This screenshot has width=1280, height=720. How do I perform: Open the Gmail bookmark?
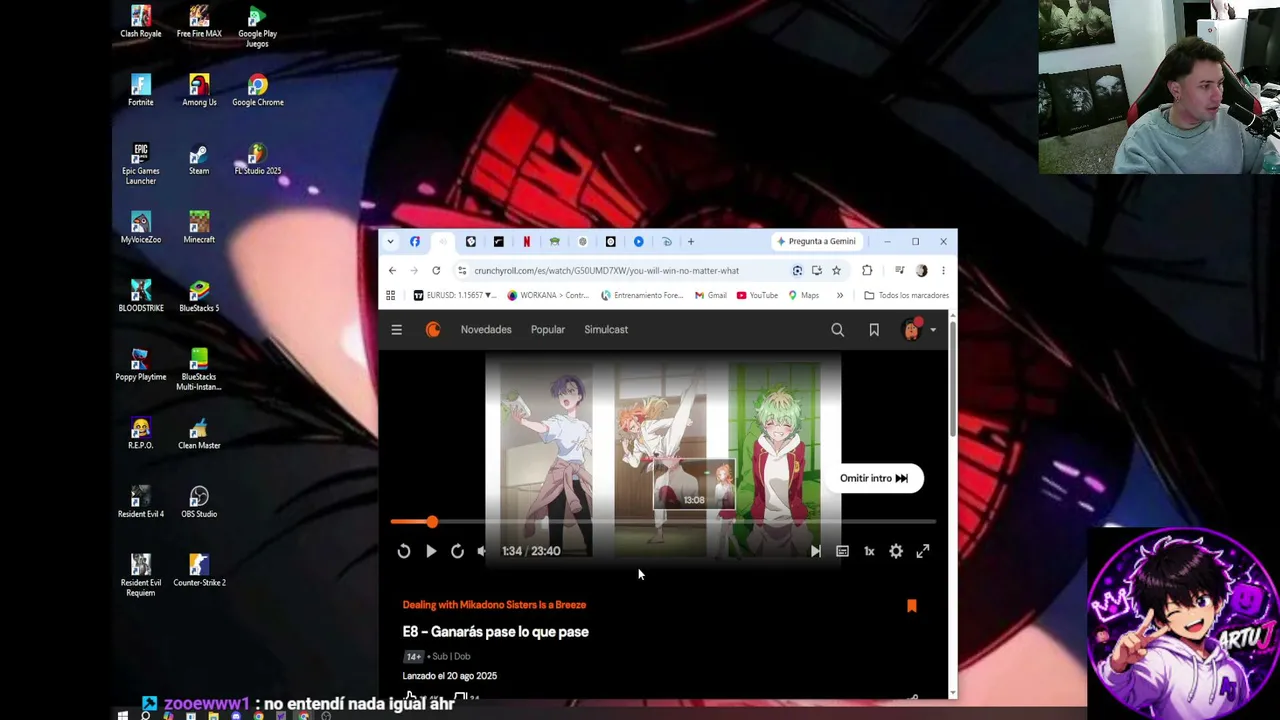pyautogui.click(x=710, y=295)
